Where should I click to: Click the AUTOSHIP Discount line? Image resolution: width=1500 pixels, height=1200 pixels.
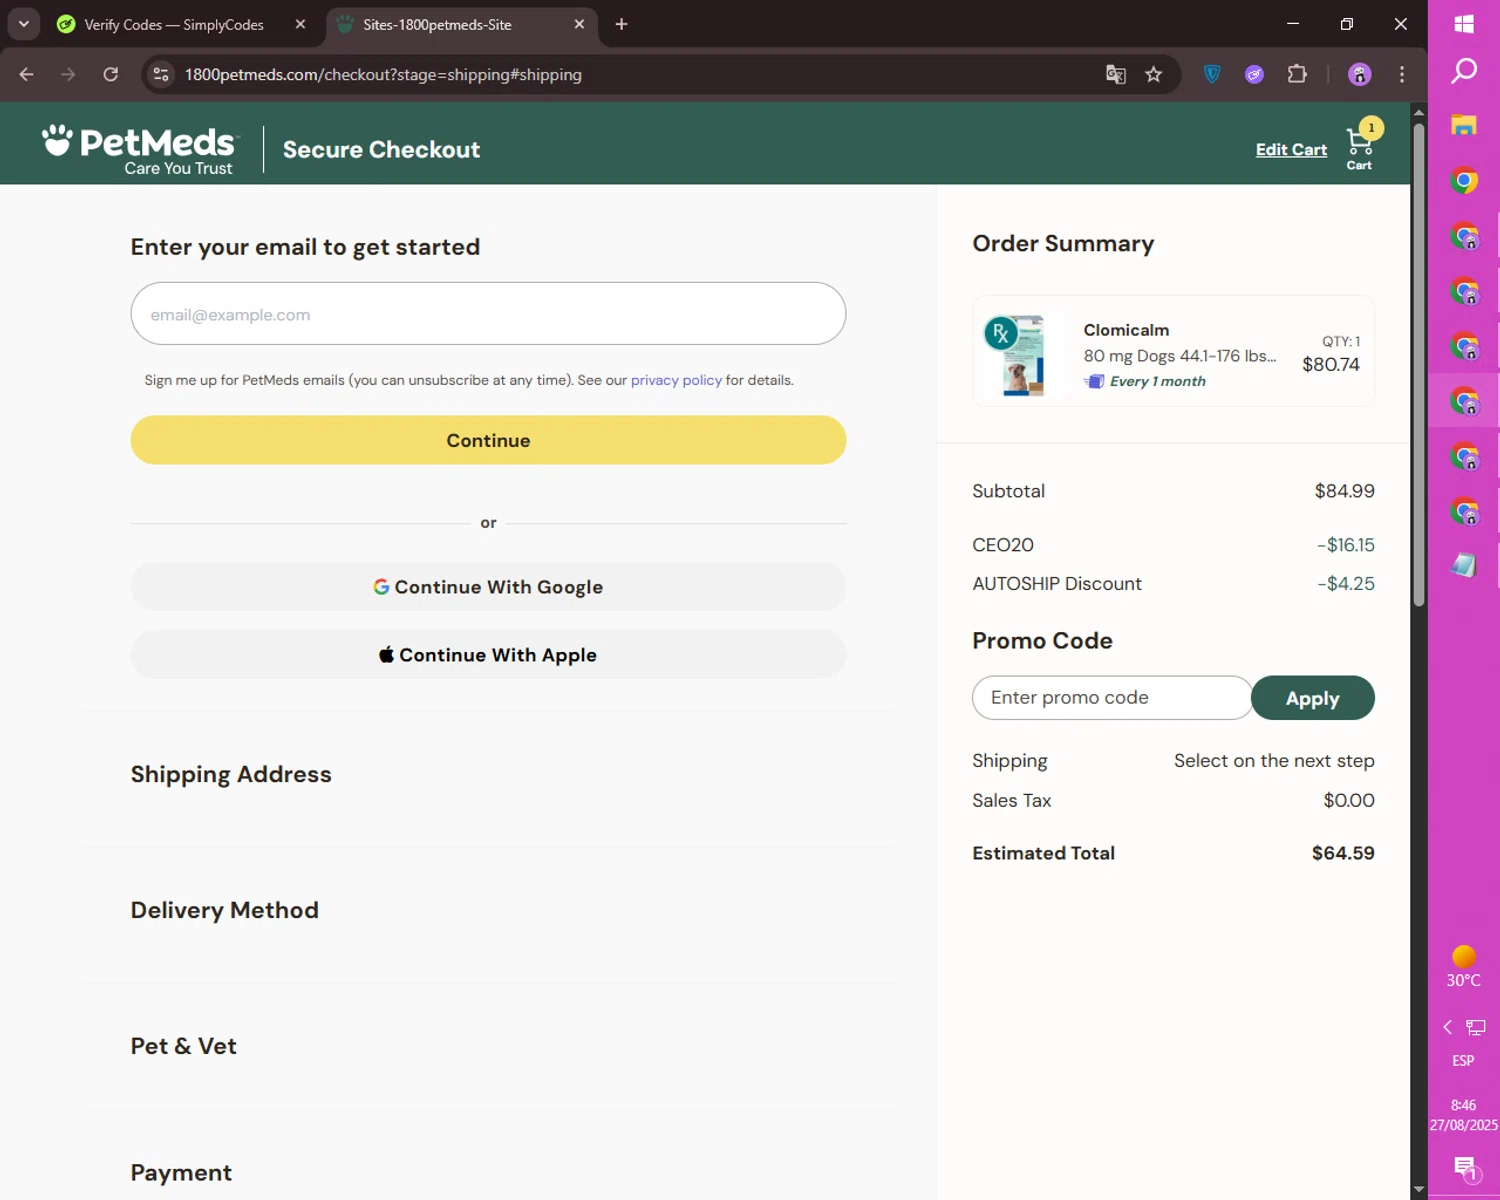[1173, 583]
